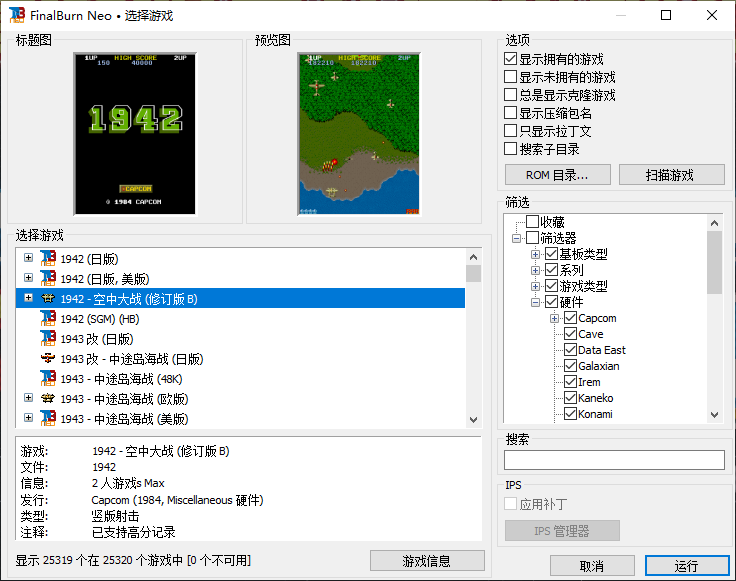Expand clones of 1943 - 中途岛海战 (美版)
The image size is (736, 581).
click(x=29, y=417)
